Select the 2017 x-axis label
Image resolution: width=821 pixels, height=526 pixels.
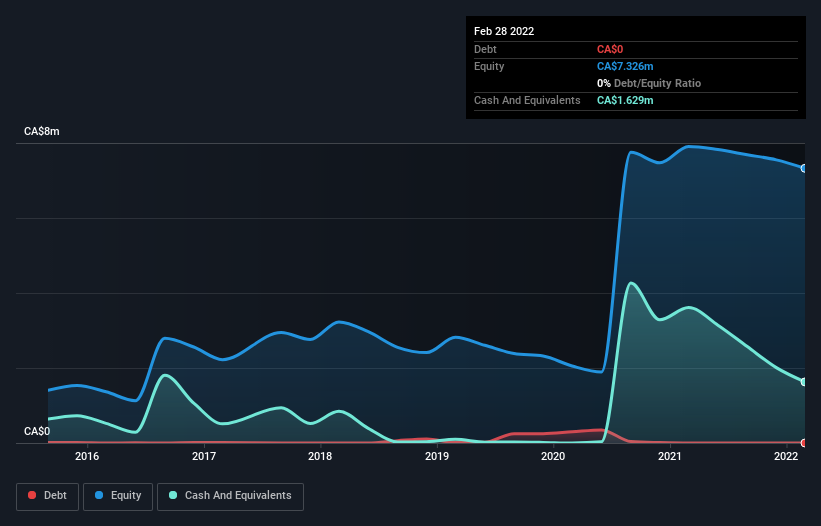[204, 456]
